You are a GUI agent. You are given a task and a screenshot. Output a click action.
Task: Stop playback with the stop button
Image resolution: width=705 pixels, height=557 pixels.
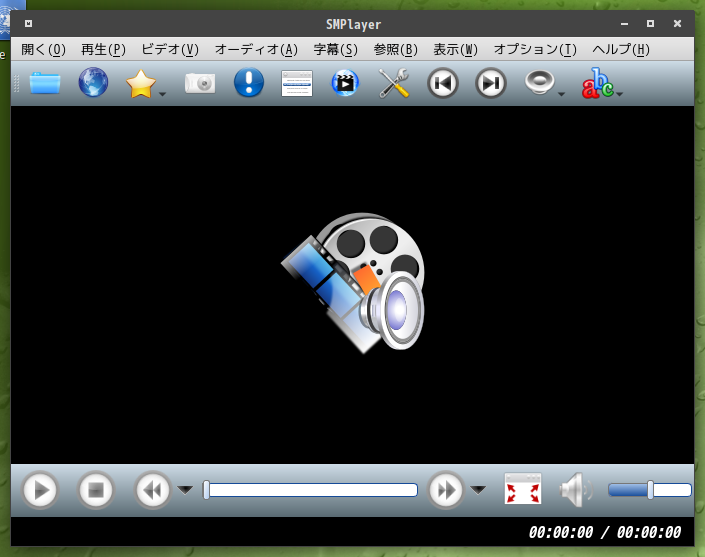coord(96,490)
